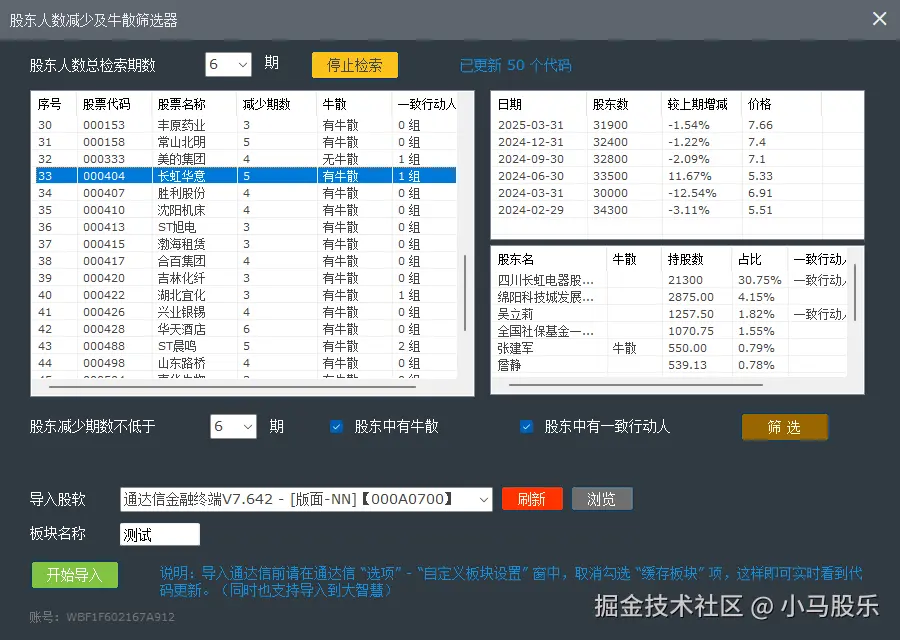
Task: Click the 筛选 button to run screening
Action: click(784, 426)
